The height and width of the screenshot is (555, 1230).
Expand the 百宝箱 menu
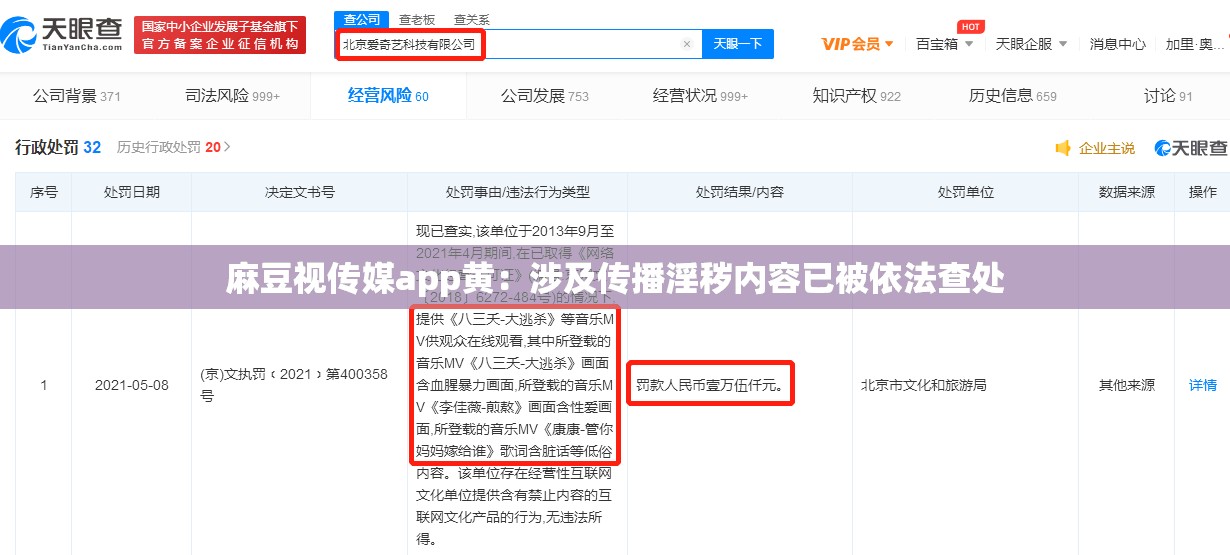pyautogui.click(x=943, y=44)
